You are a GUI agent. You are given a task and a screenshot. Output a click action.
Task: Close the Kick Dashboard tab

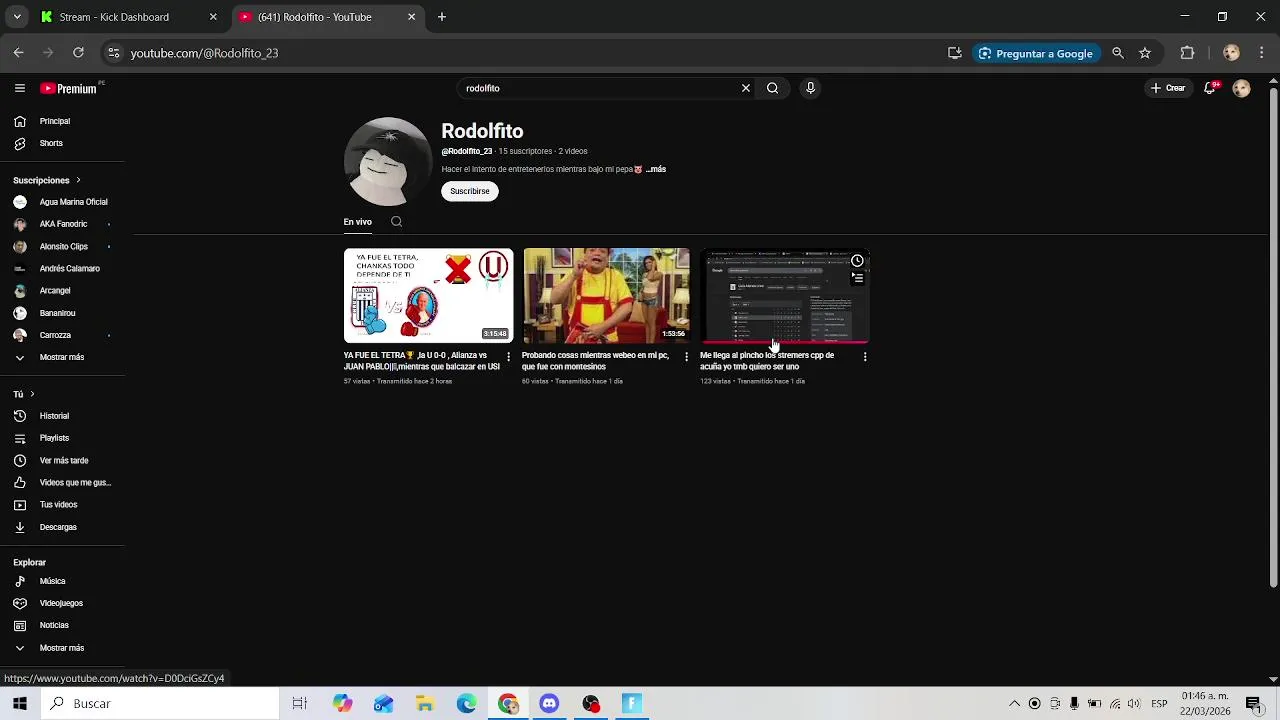[x=213, y=17]
